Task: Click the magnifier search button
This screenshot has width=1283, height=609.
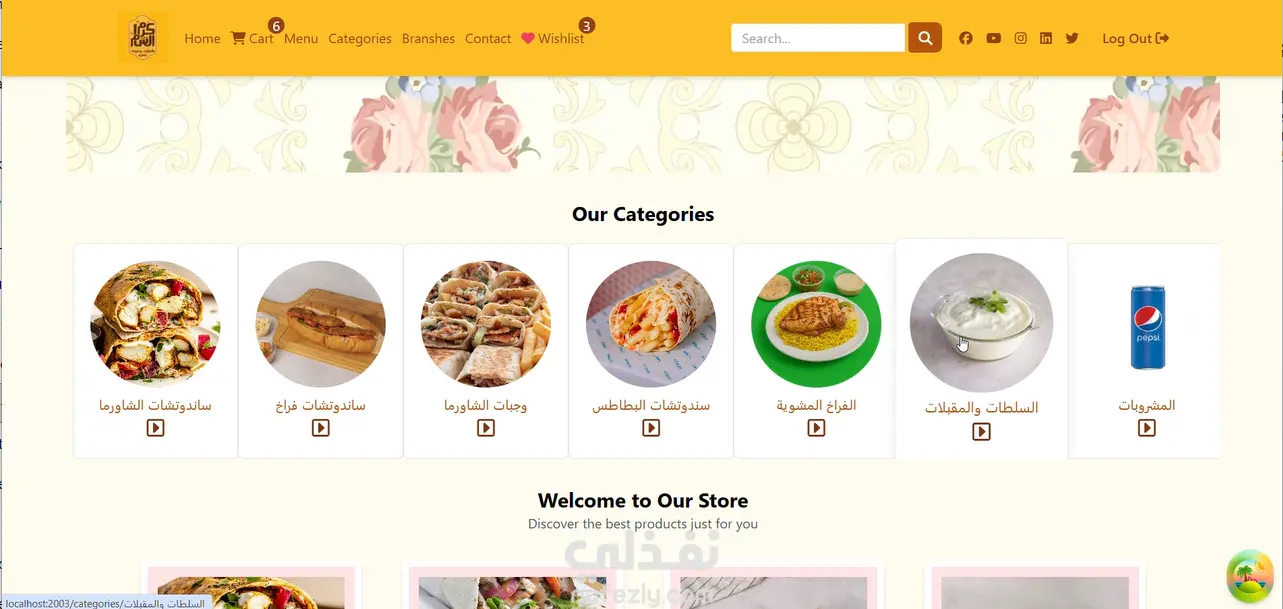Action: tap(925, 38)
